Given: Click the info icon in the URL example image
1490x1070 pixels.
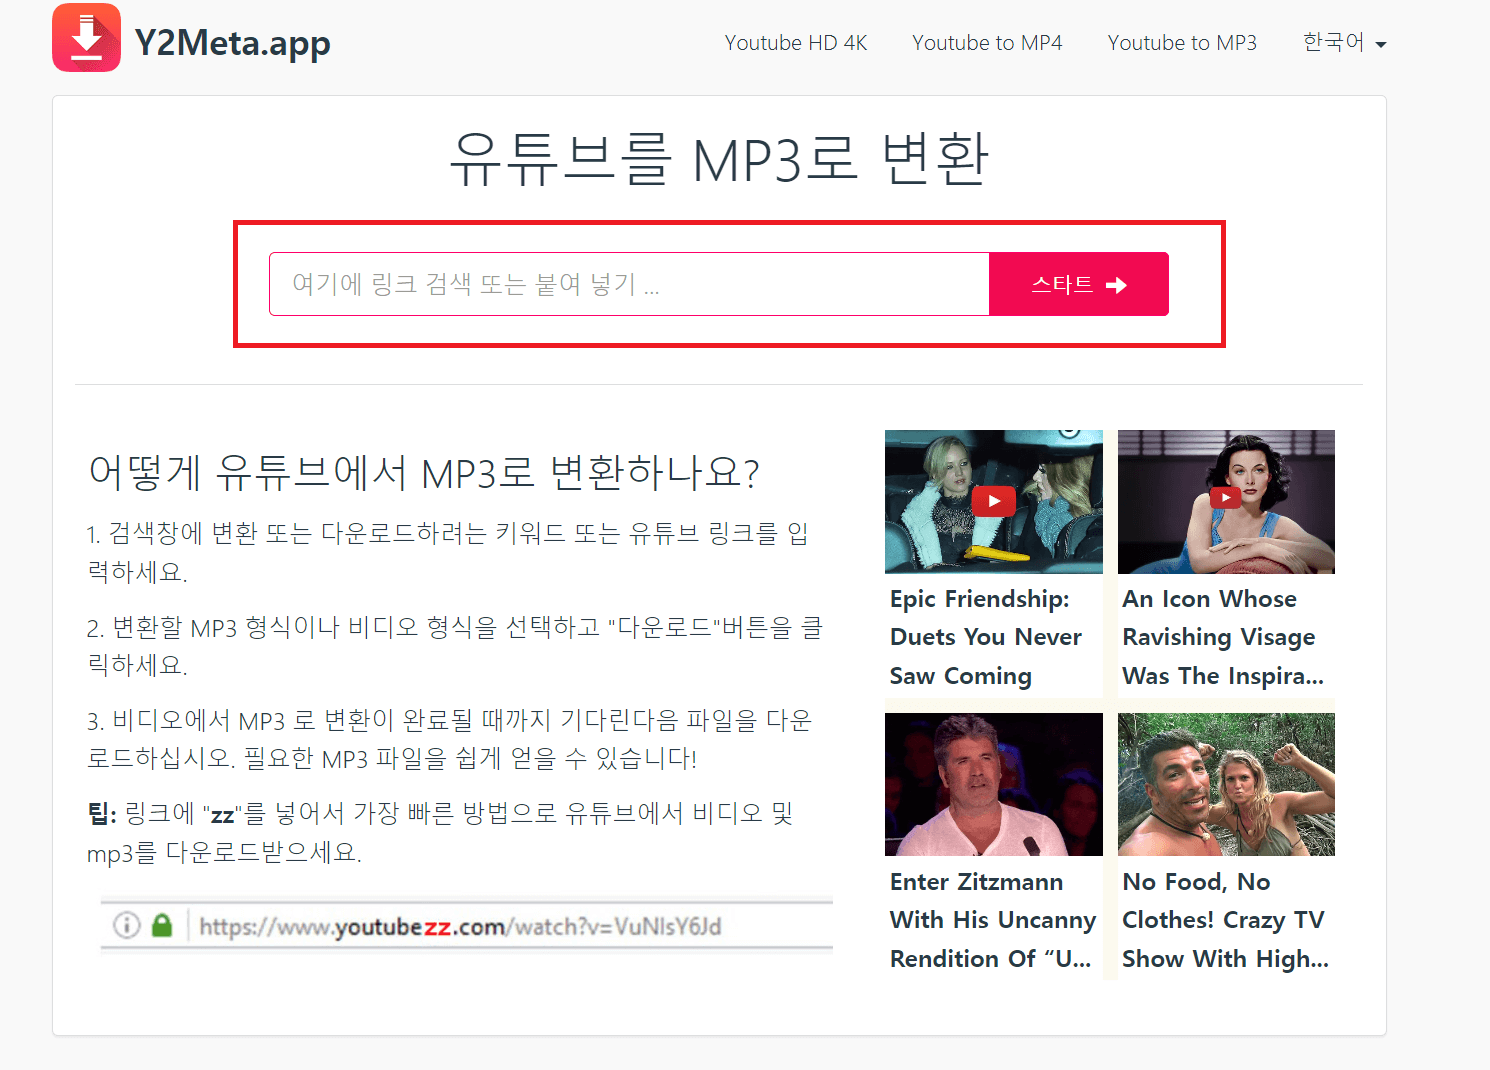Looking at the screenshot, I should point(126,925).
